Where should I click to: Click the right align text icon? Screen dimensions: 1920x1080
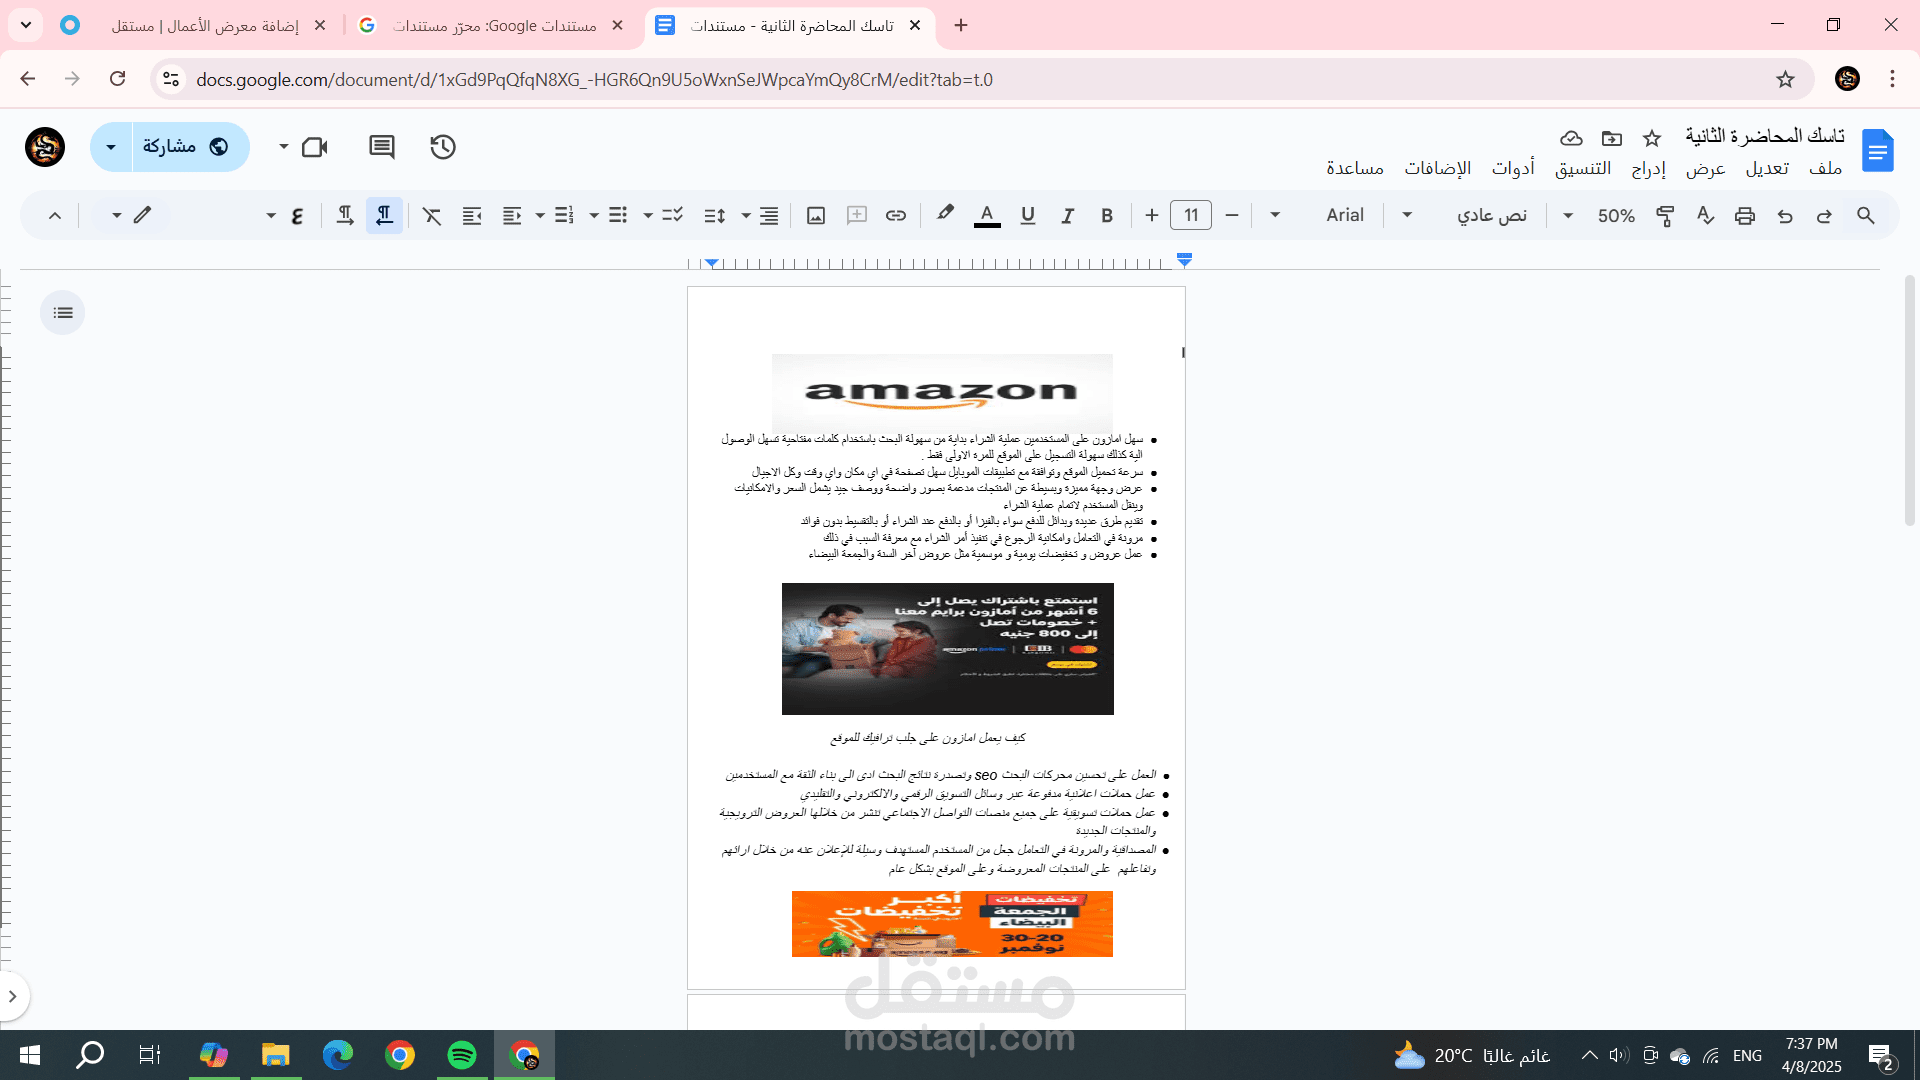pyautogui.click(x=769, y=215)
